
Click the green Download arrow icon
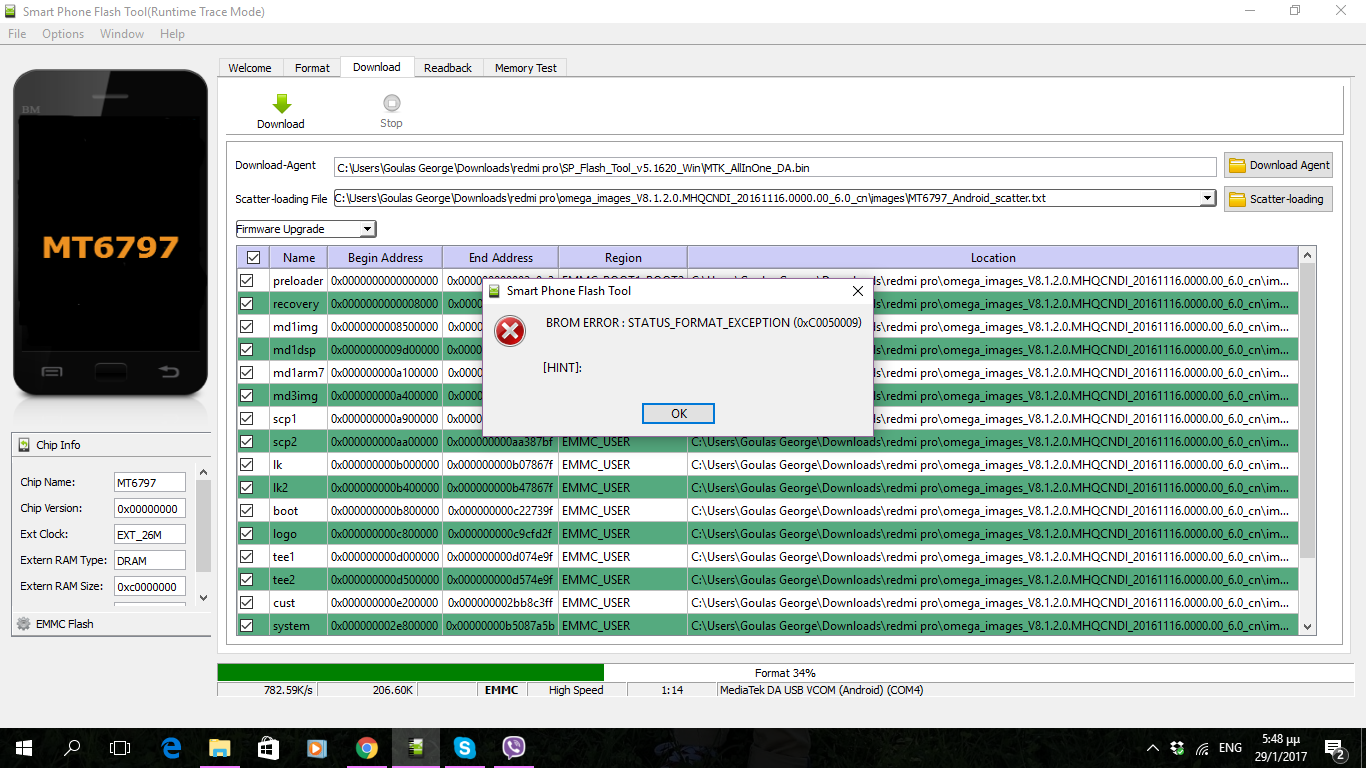281,103
